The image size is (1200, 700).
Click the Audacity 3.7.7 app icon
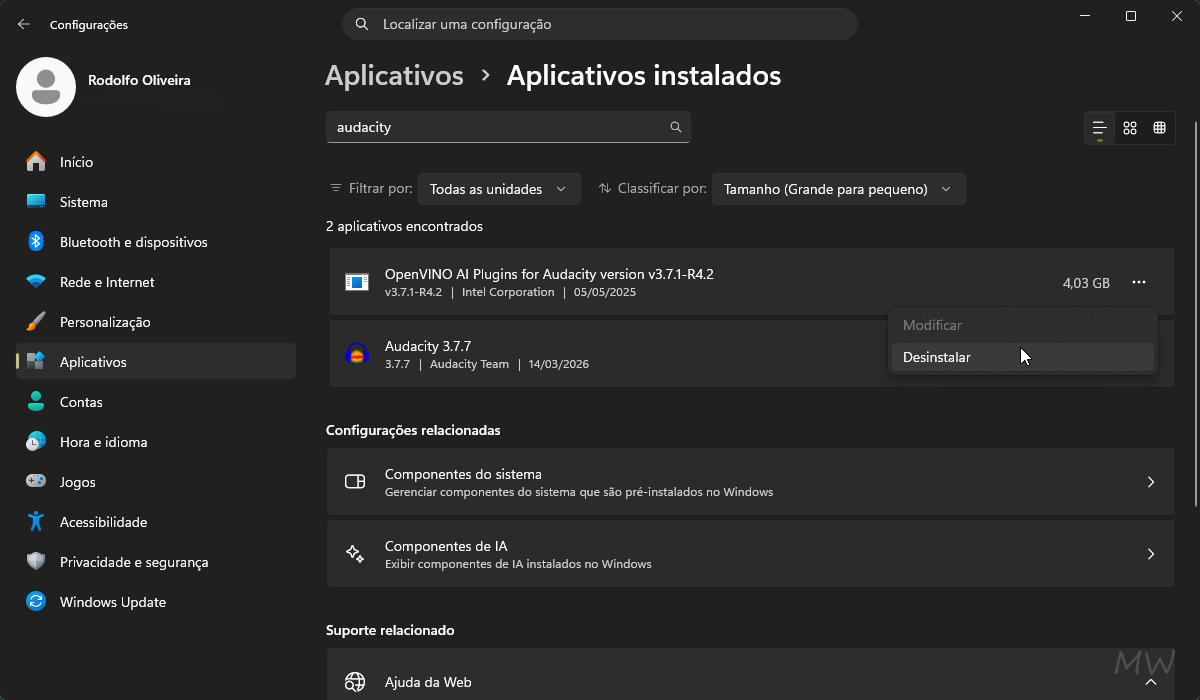click(359, 352)
